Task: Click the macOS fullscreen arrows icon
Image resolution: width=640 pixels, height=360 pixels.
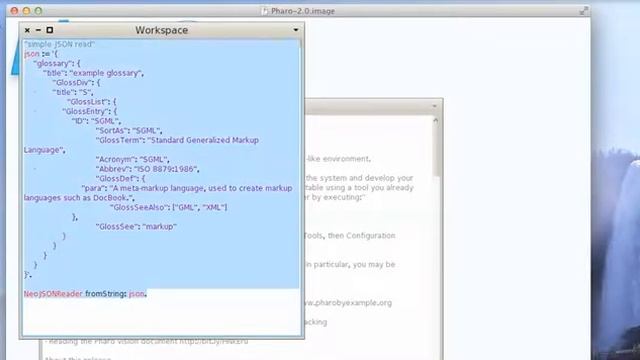Action: click(584, 11)
